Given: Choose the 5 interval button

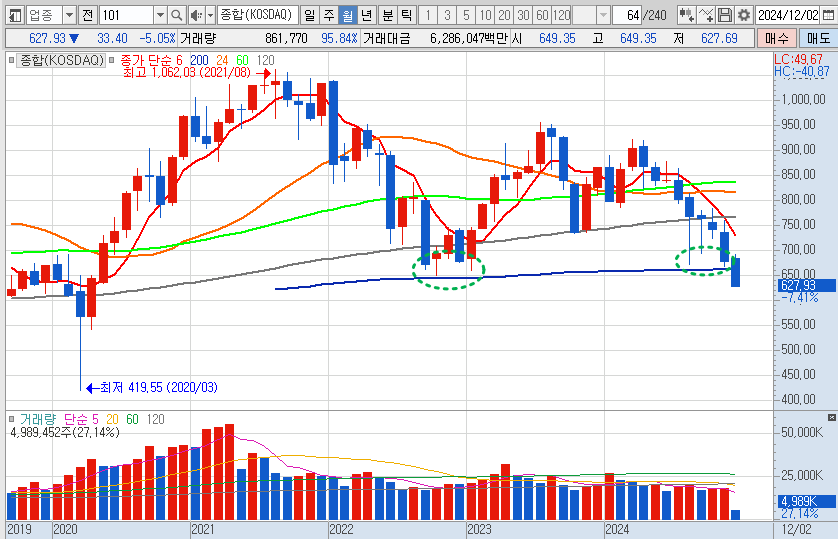Looking at the screenshot, I should (466, 15).
